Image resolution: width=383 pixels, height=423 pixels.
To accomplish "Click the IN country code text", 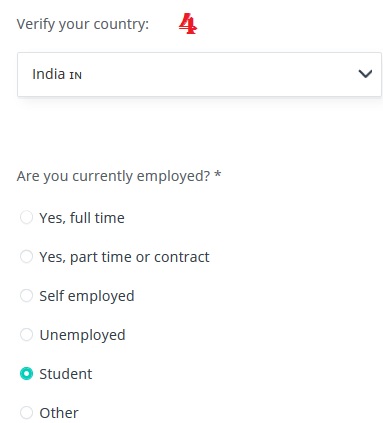I will pyautogui.click(x=76, y=76).
